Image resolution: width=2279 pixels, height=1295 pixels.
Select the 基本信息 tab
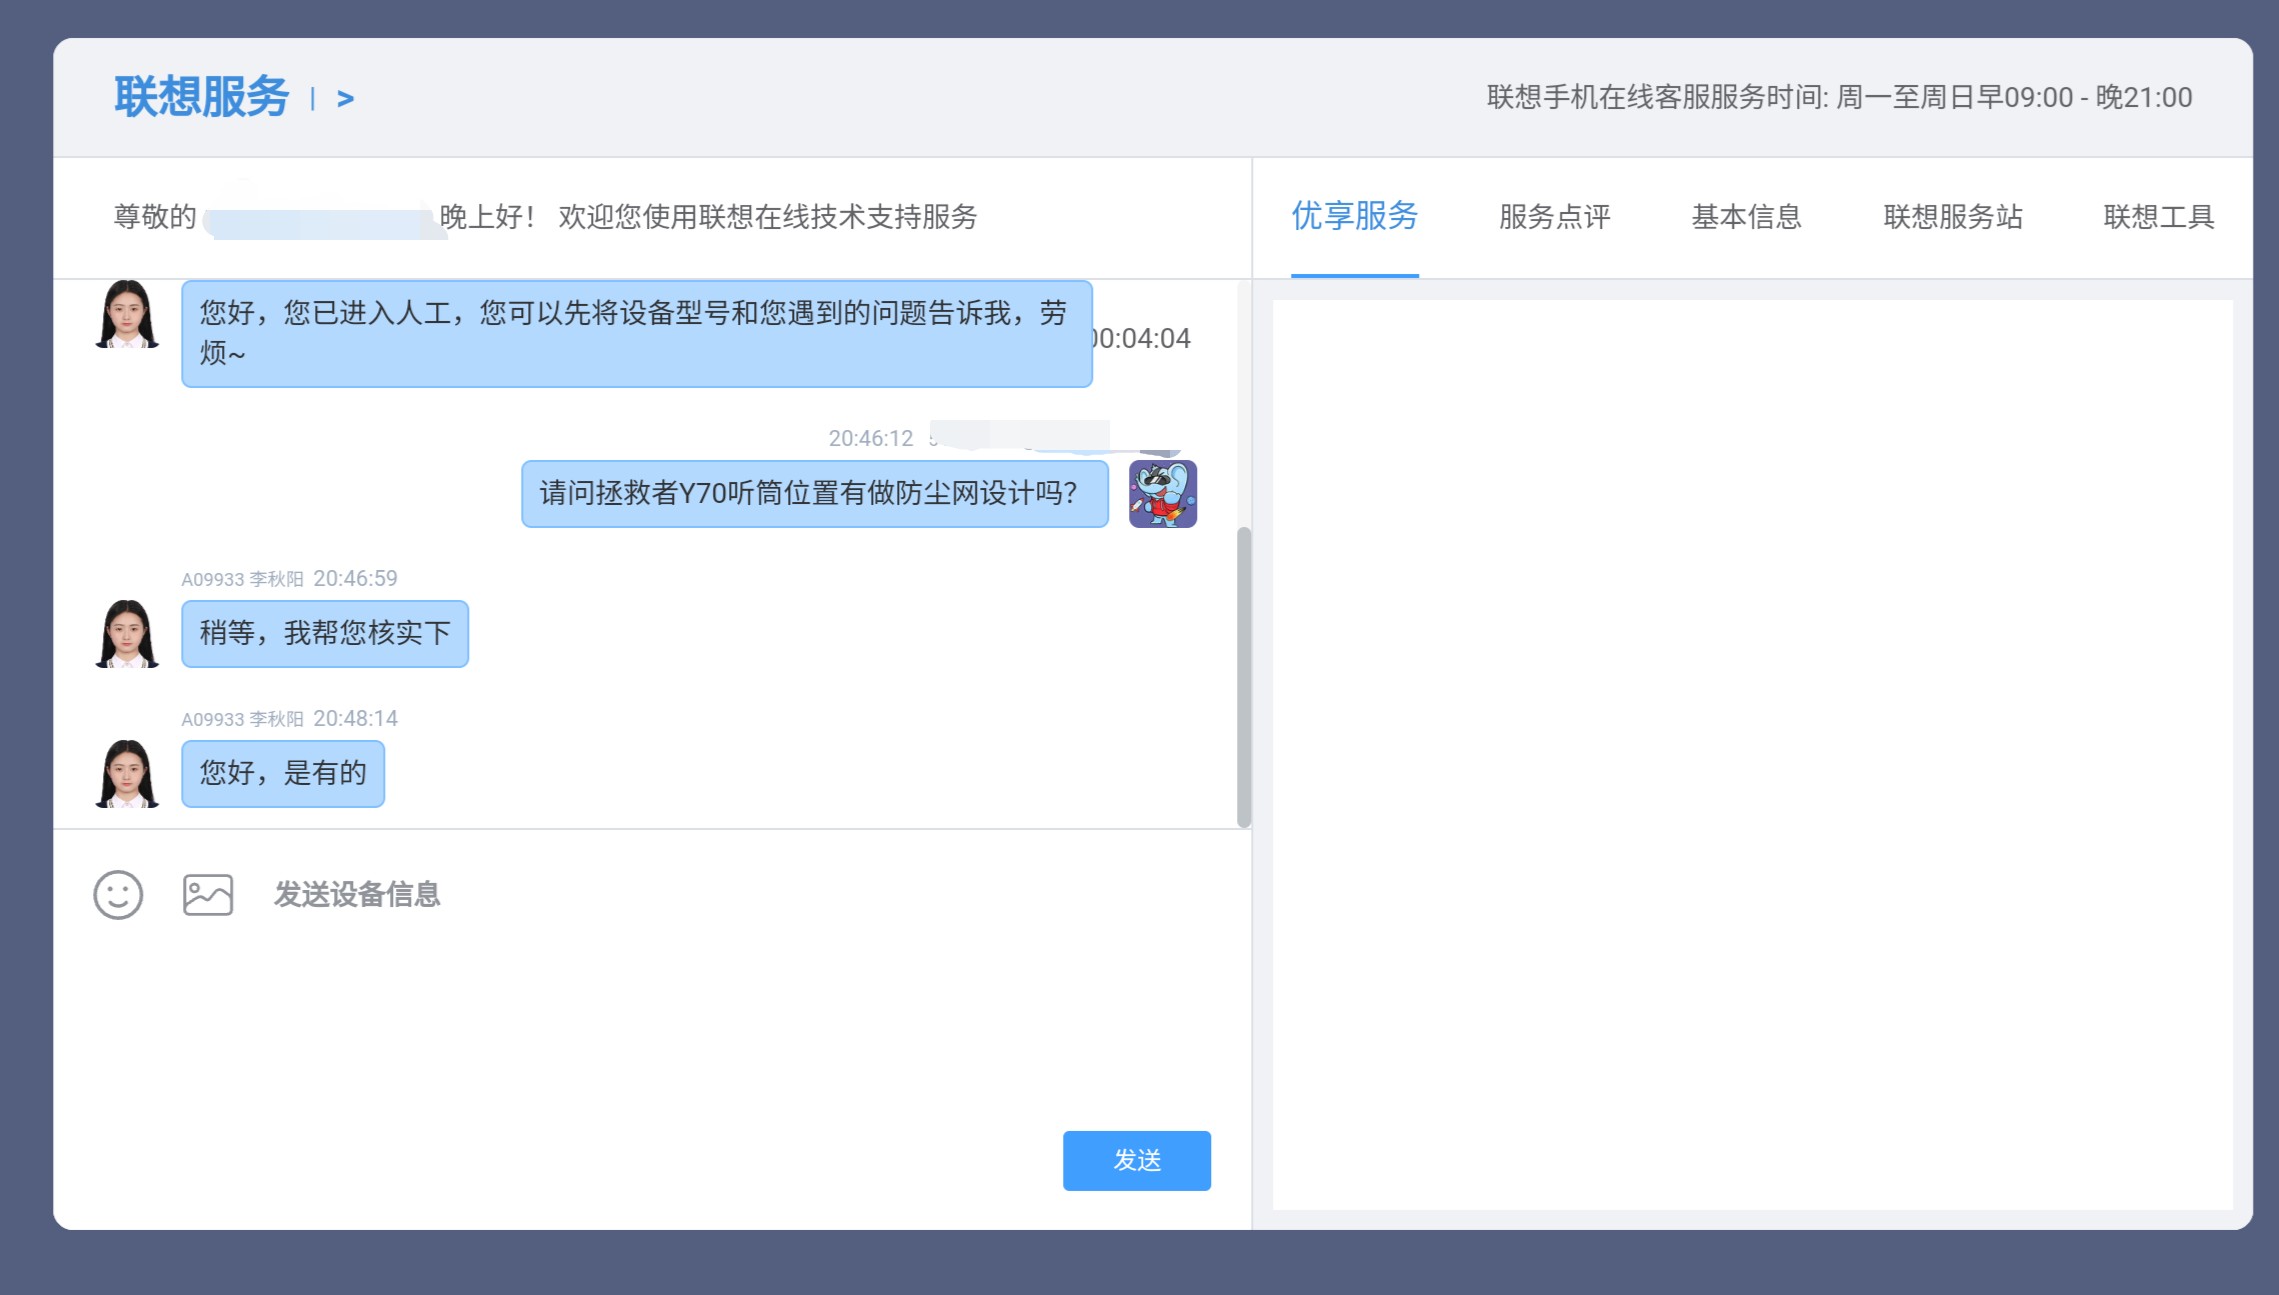1747,217
